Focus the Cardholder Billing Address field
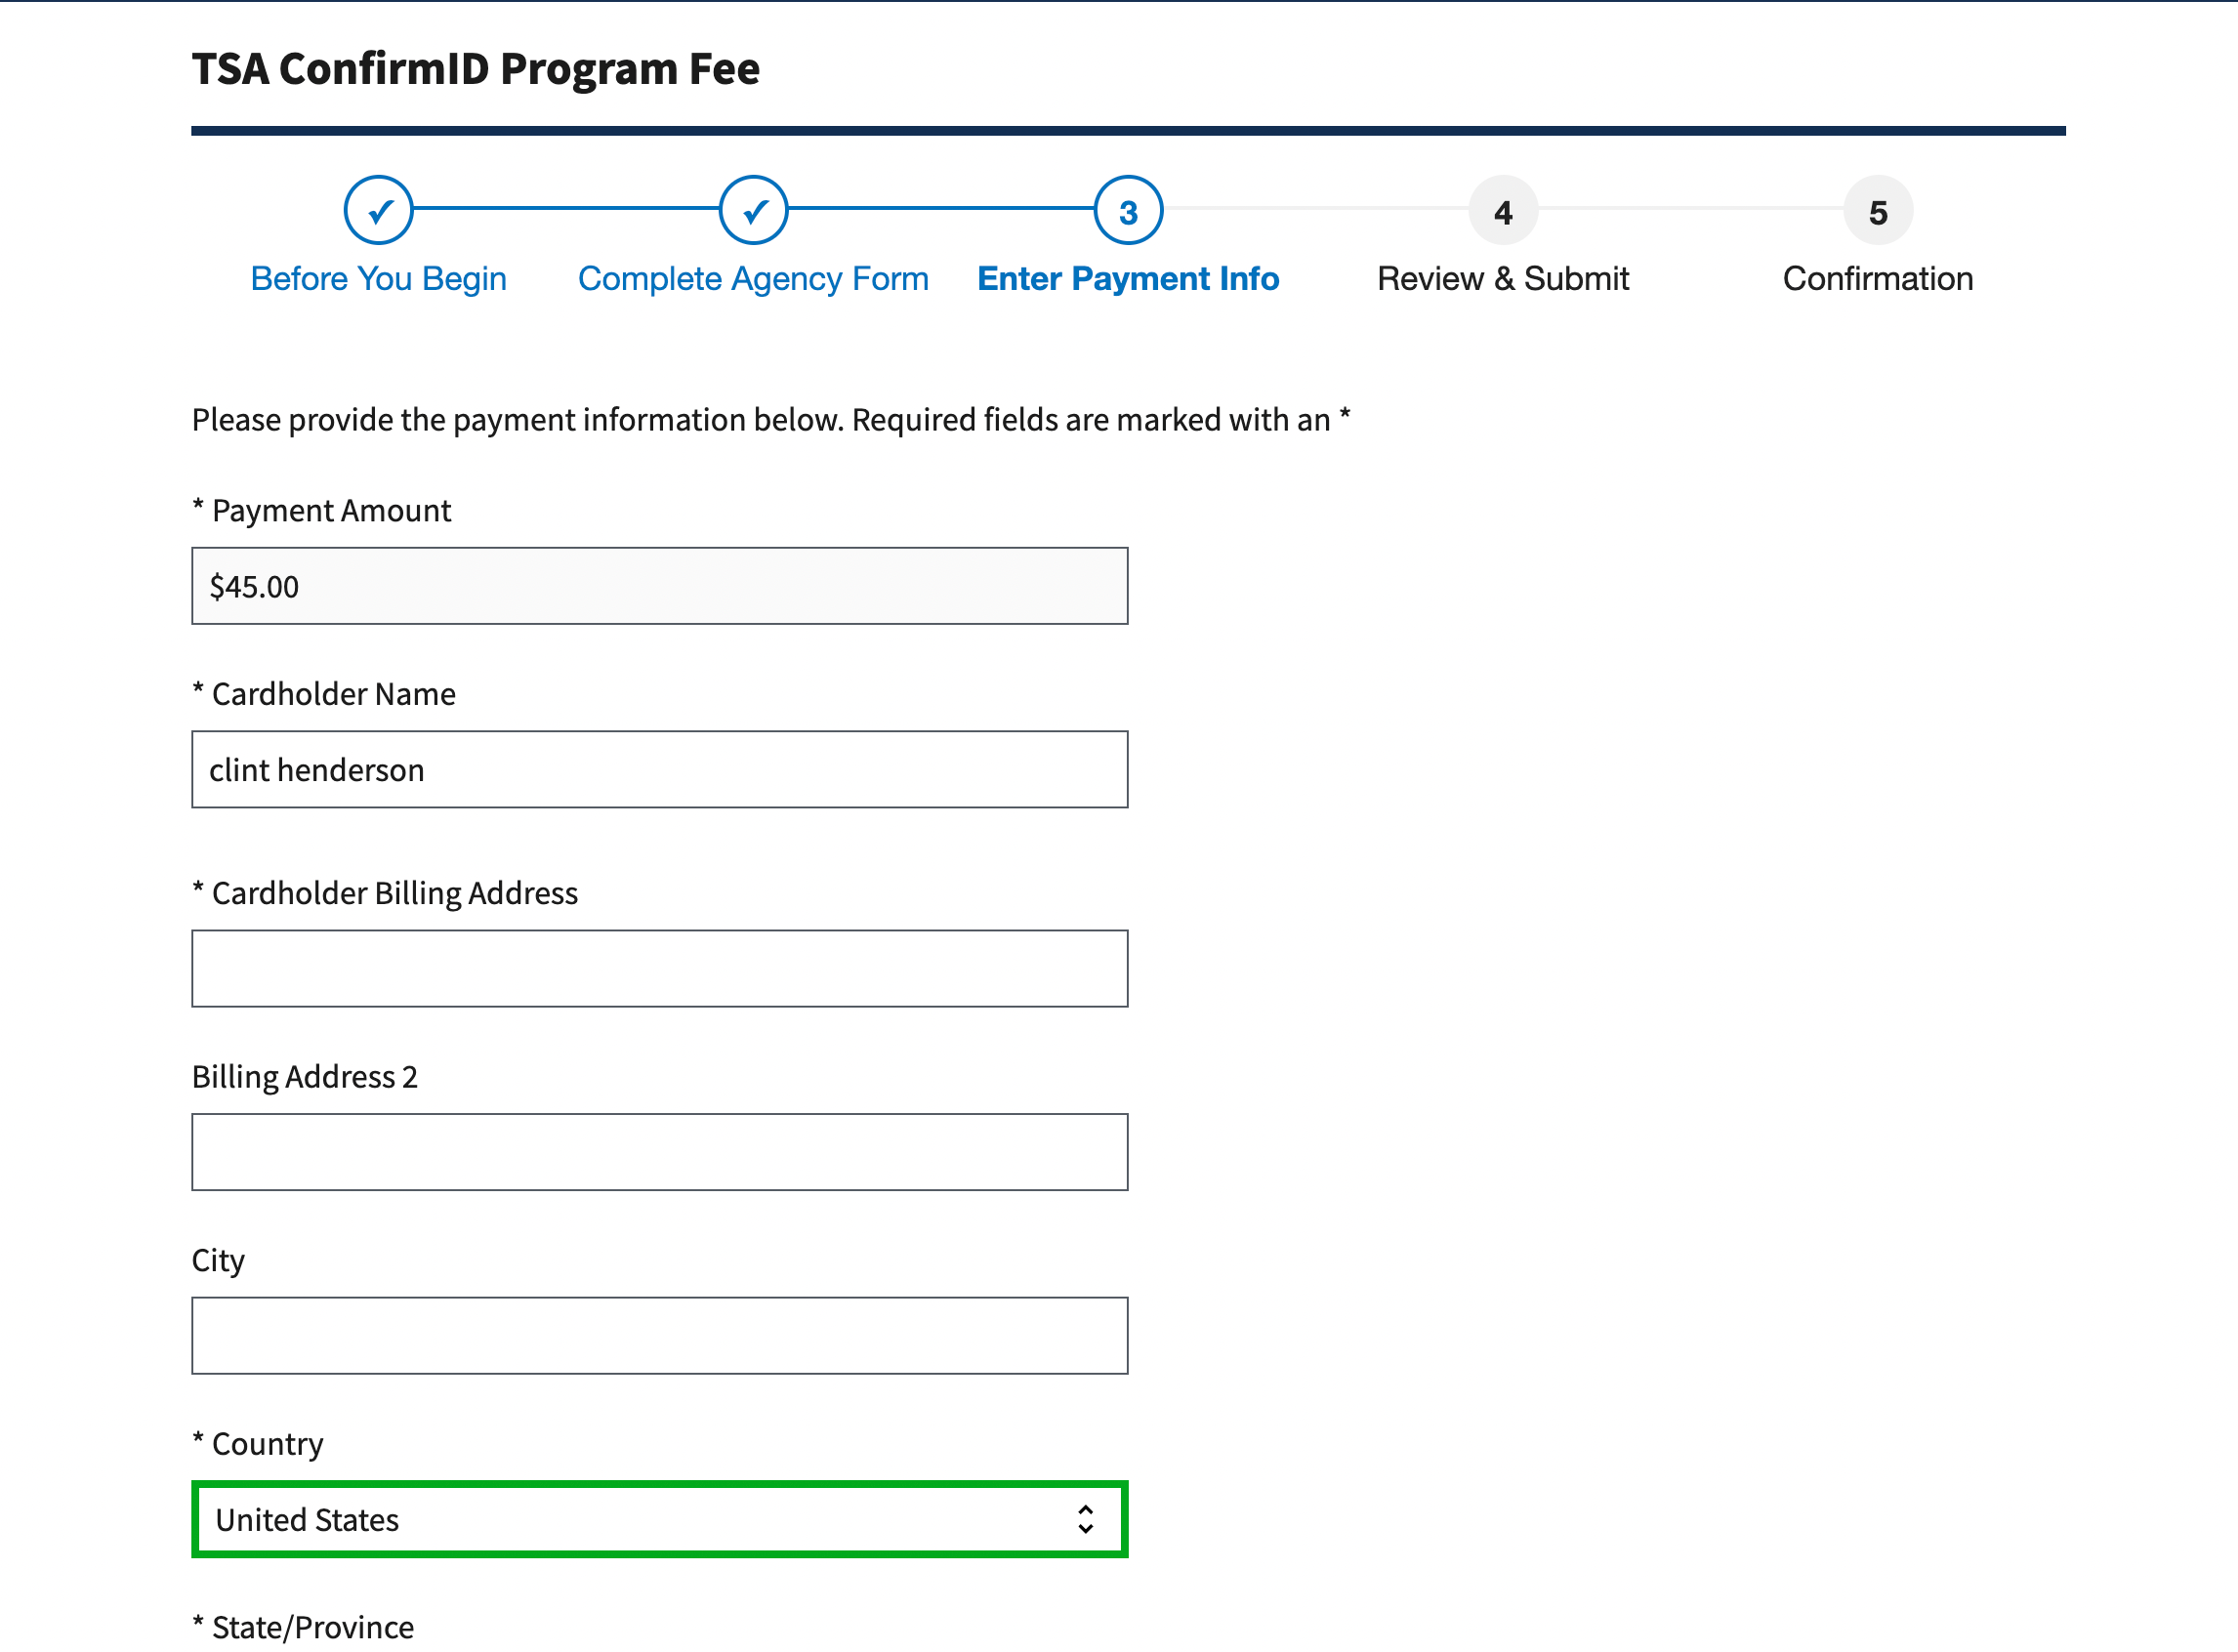Screen dimensions: 2238x1652 [659, 968]
